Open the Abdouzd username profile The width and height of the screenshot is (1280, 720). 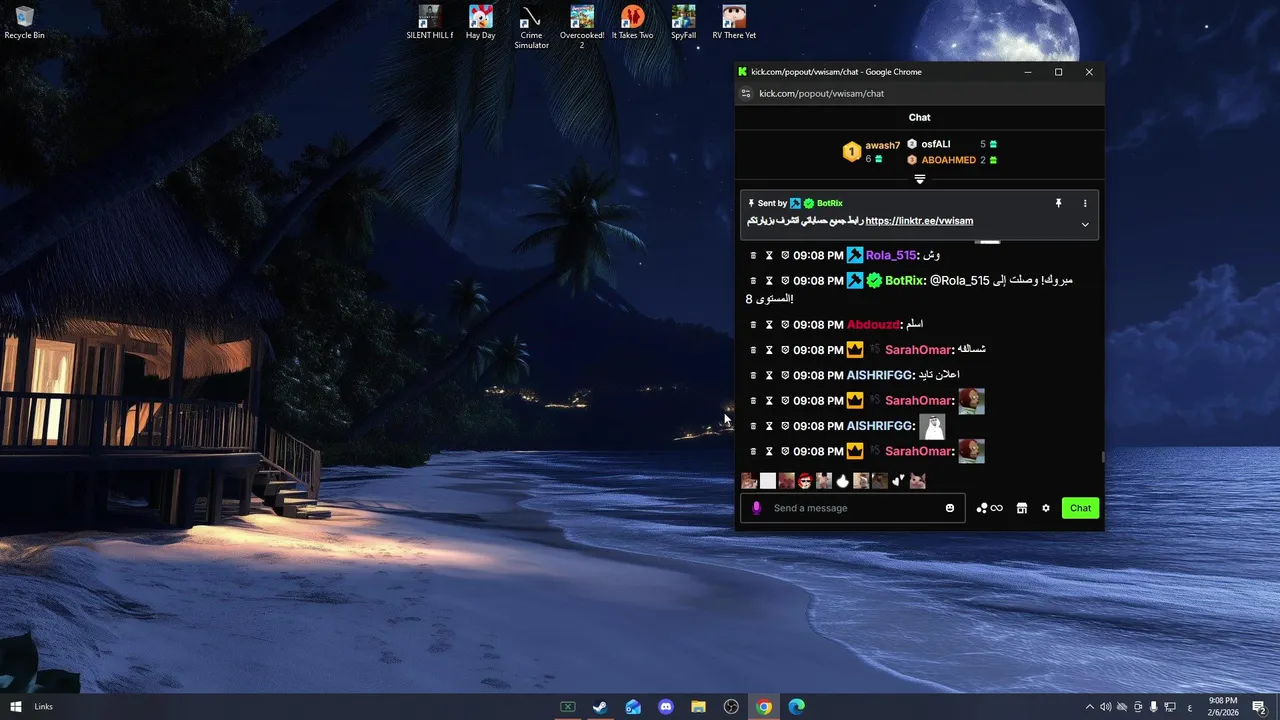[874, 325]
